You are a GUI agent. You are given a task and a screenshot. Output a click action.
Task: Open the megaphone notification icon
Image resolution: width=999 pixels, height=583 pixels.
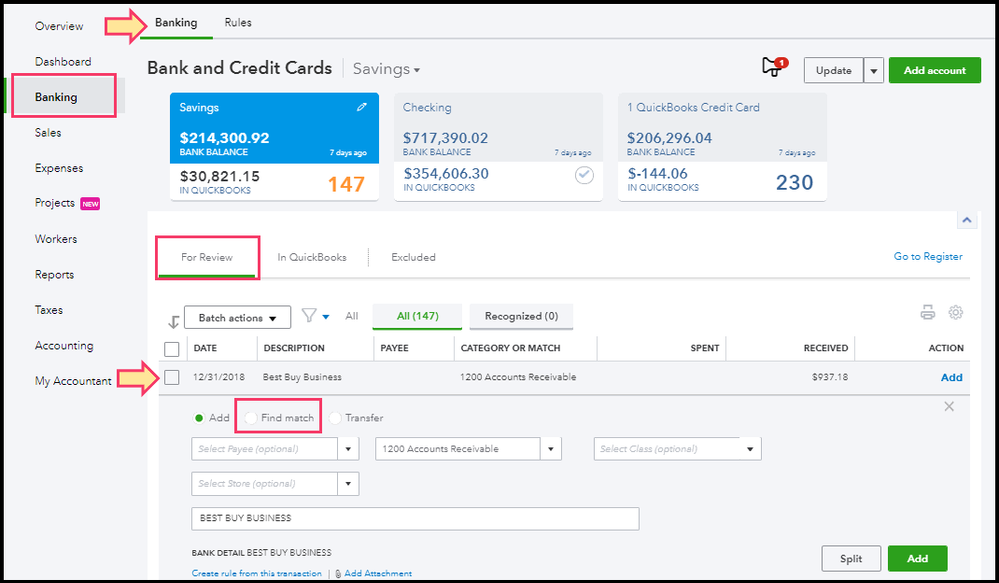(x=774, y=66)
